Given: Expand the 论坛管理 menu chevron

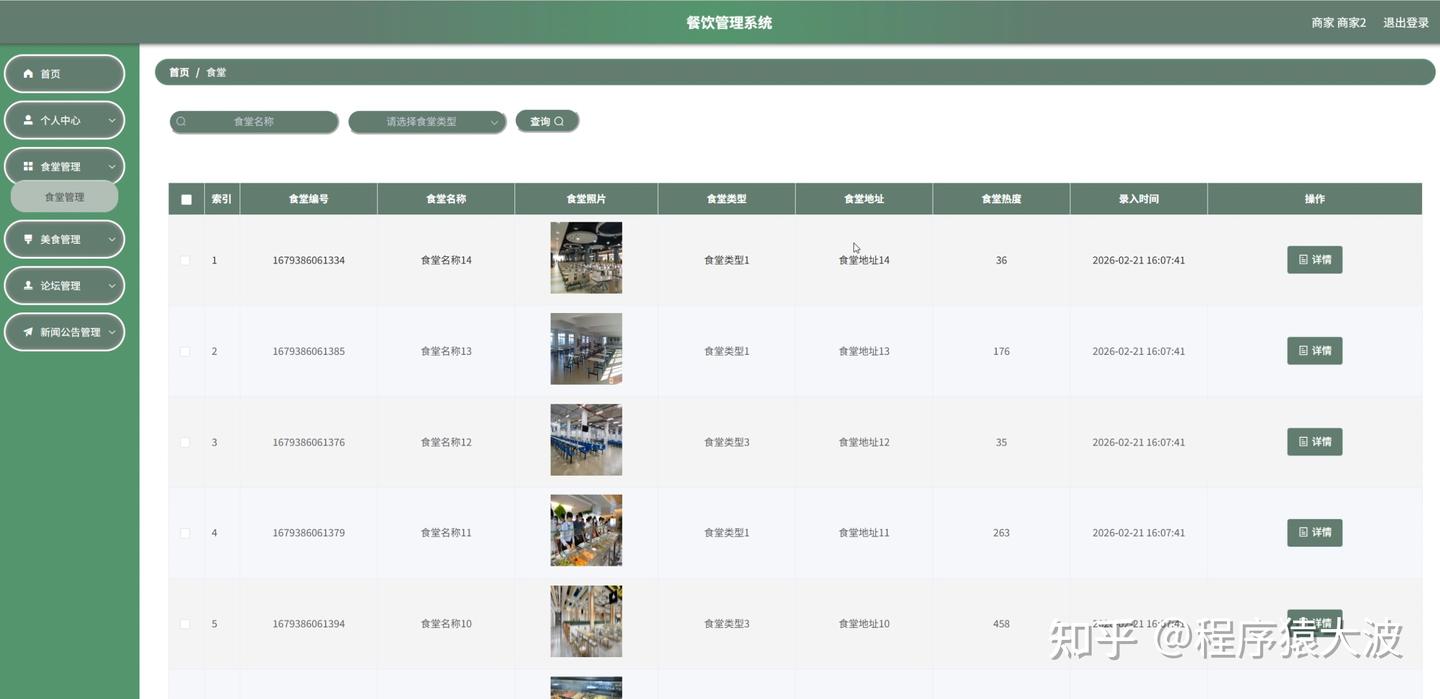Looking at the screenshot, I should (x=112, y=286).
